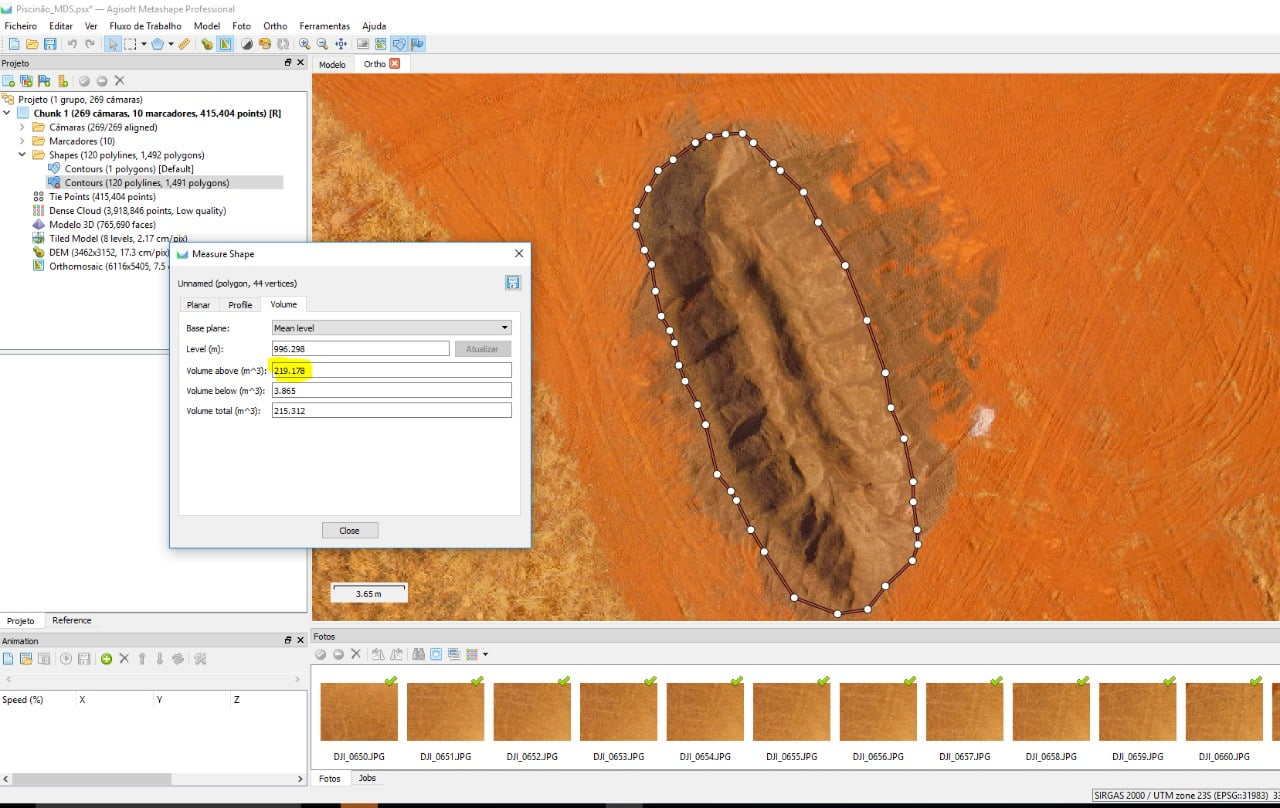Click the Close button in Measure Shape
Viewport: 1280px width, 808px height.
tap(349, 531)
